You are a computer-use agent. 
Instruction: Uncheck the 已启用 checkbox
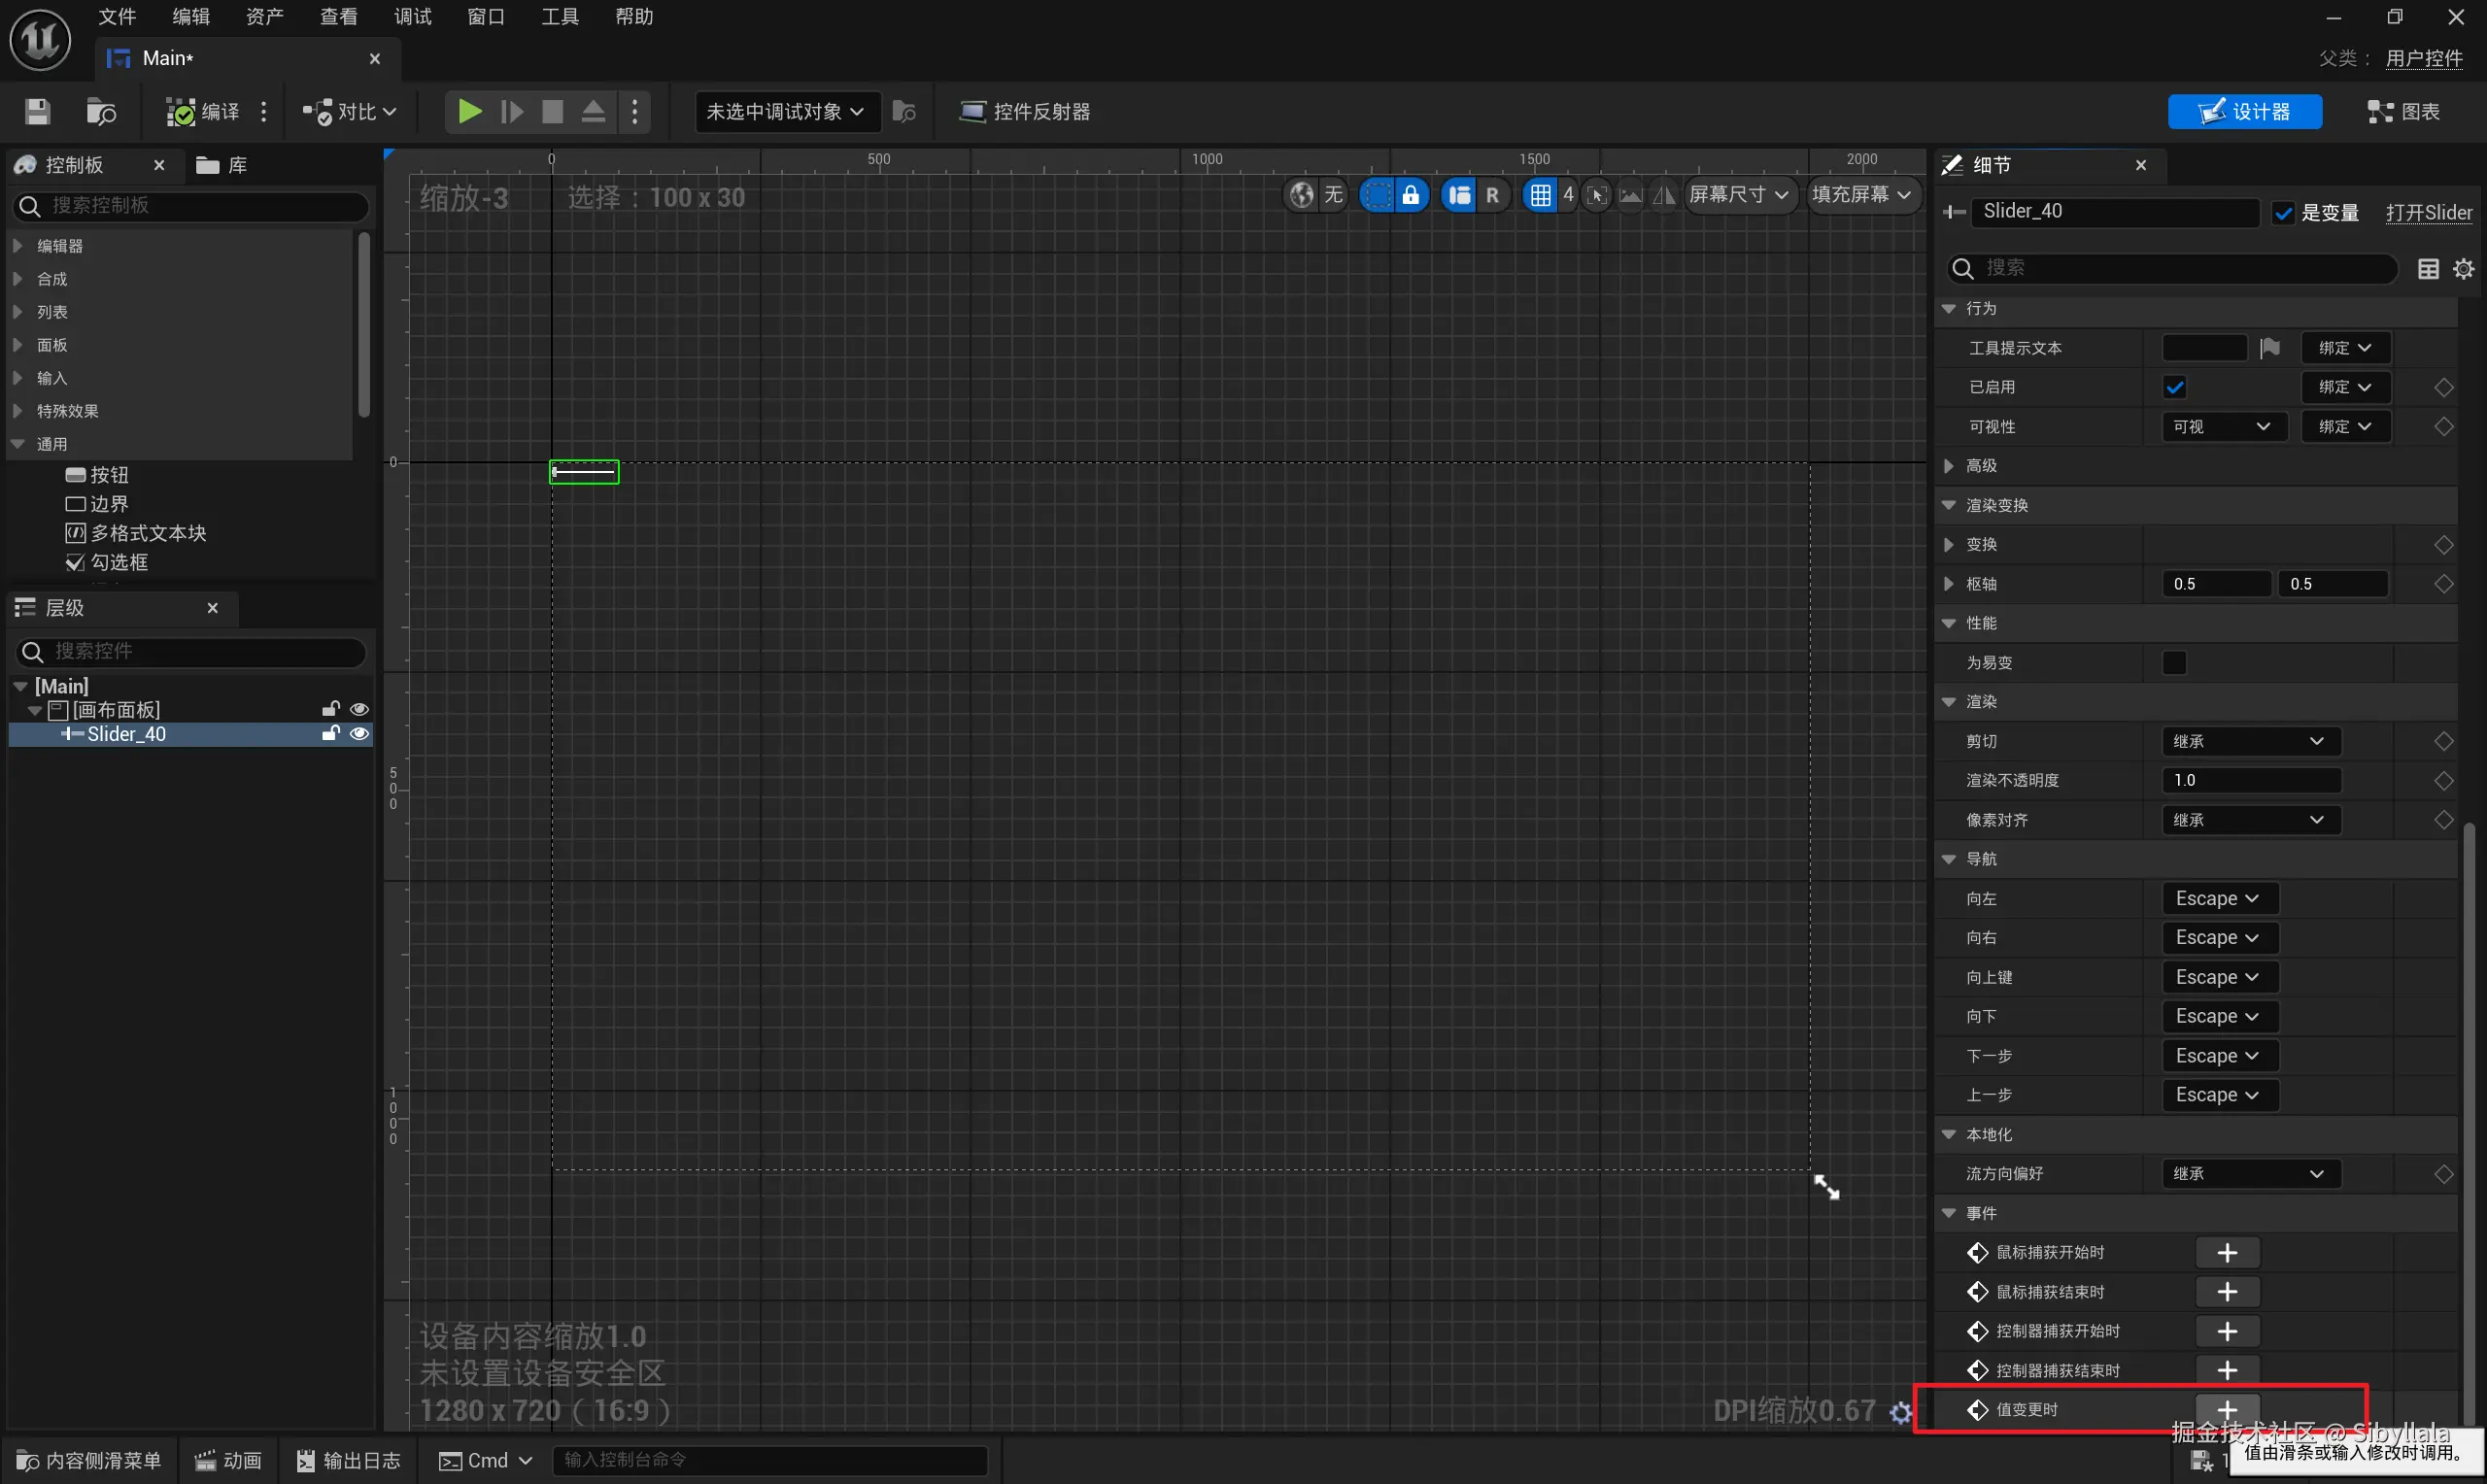tap(2174, 387)
